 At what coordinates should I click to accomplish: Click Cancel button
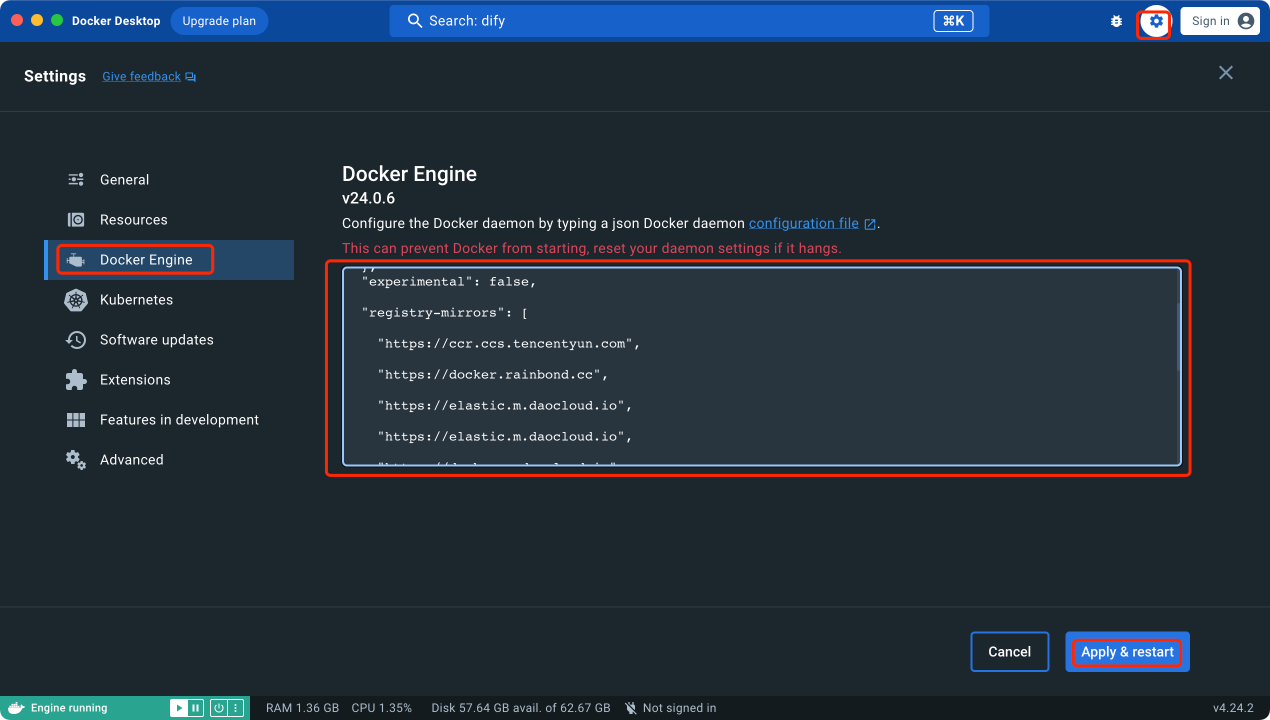pyautogui.click(x=1009, y=652)
